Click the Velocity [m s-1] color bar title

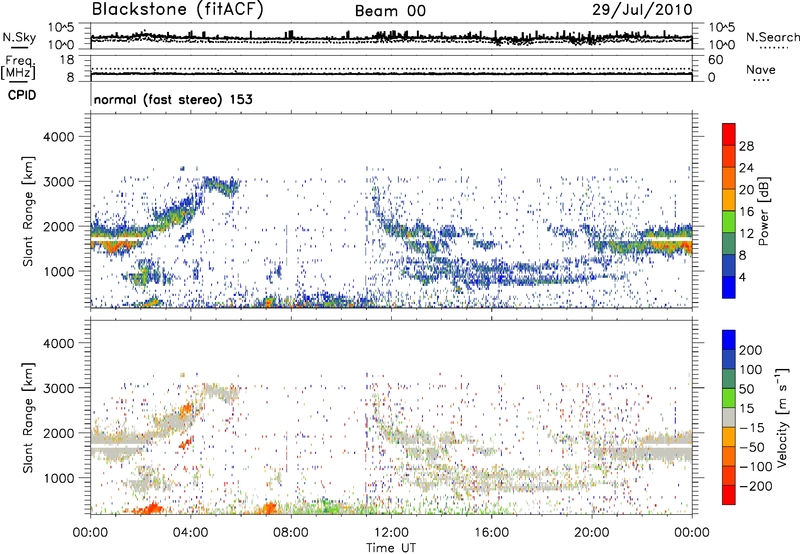(x=782, y=417)
